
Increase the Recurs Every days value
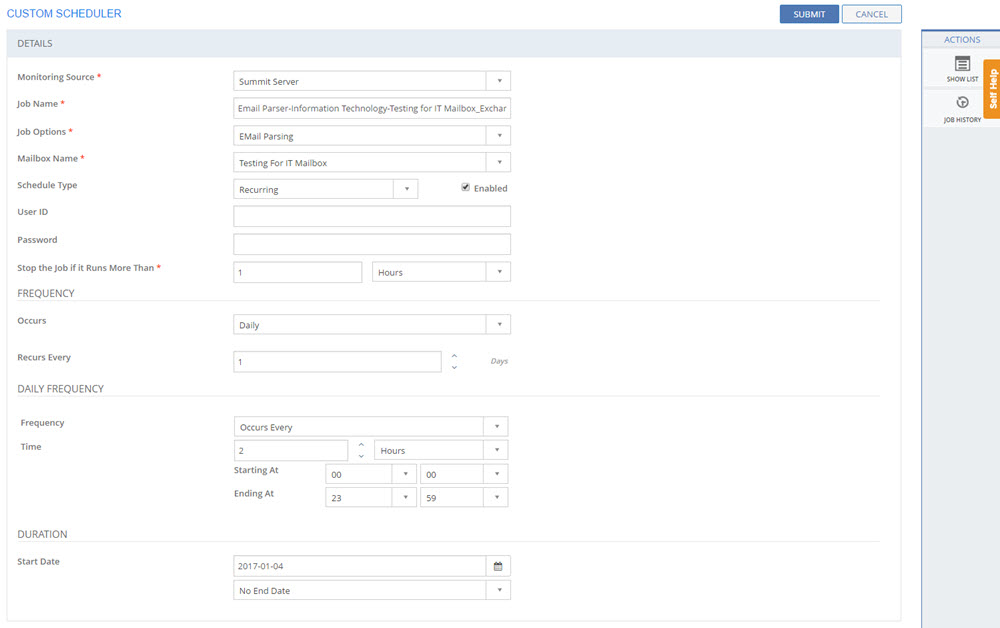[x=454, y=355]
